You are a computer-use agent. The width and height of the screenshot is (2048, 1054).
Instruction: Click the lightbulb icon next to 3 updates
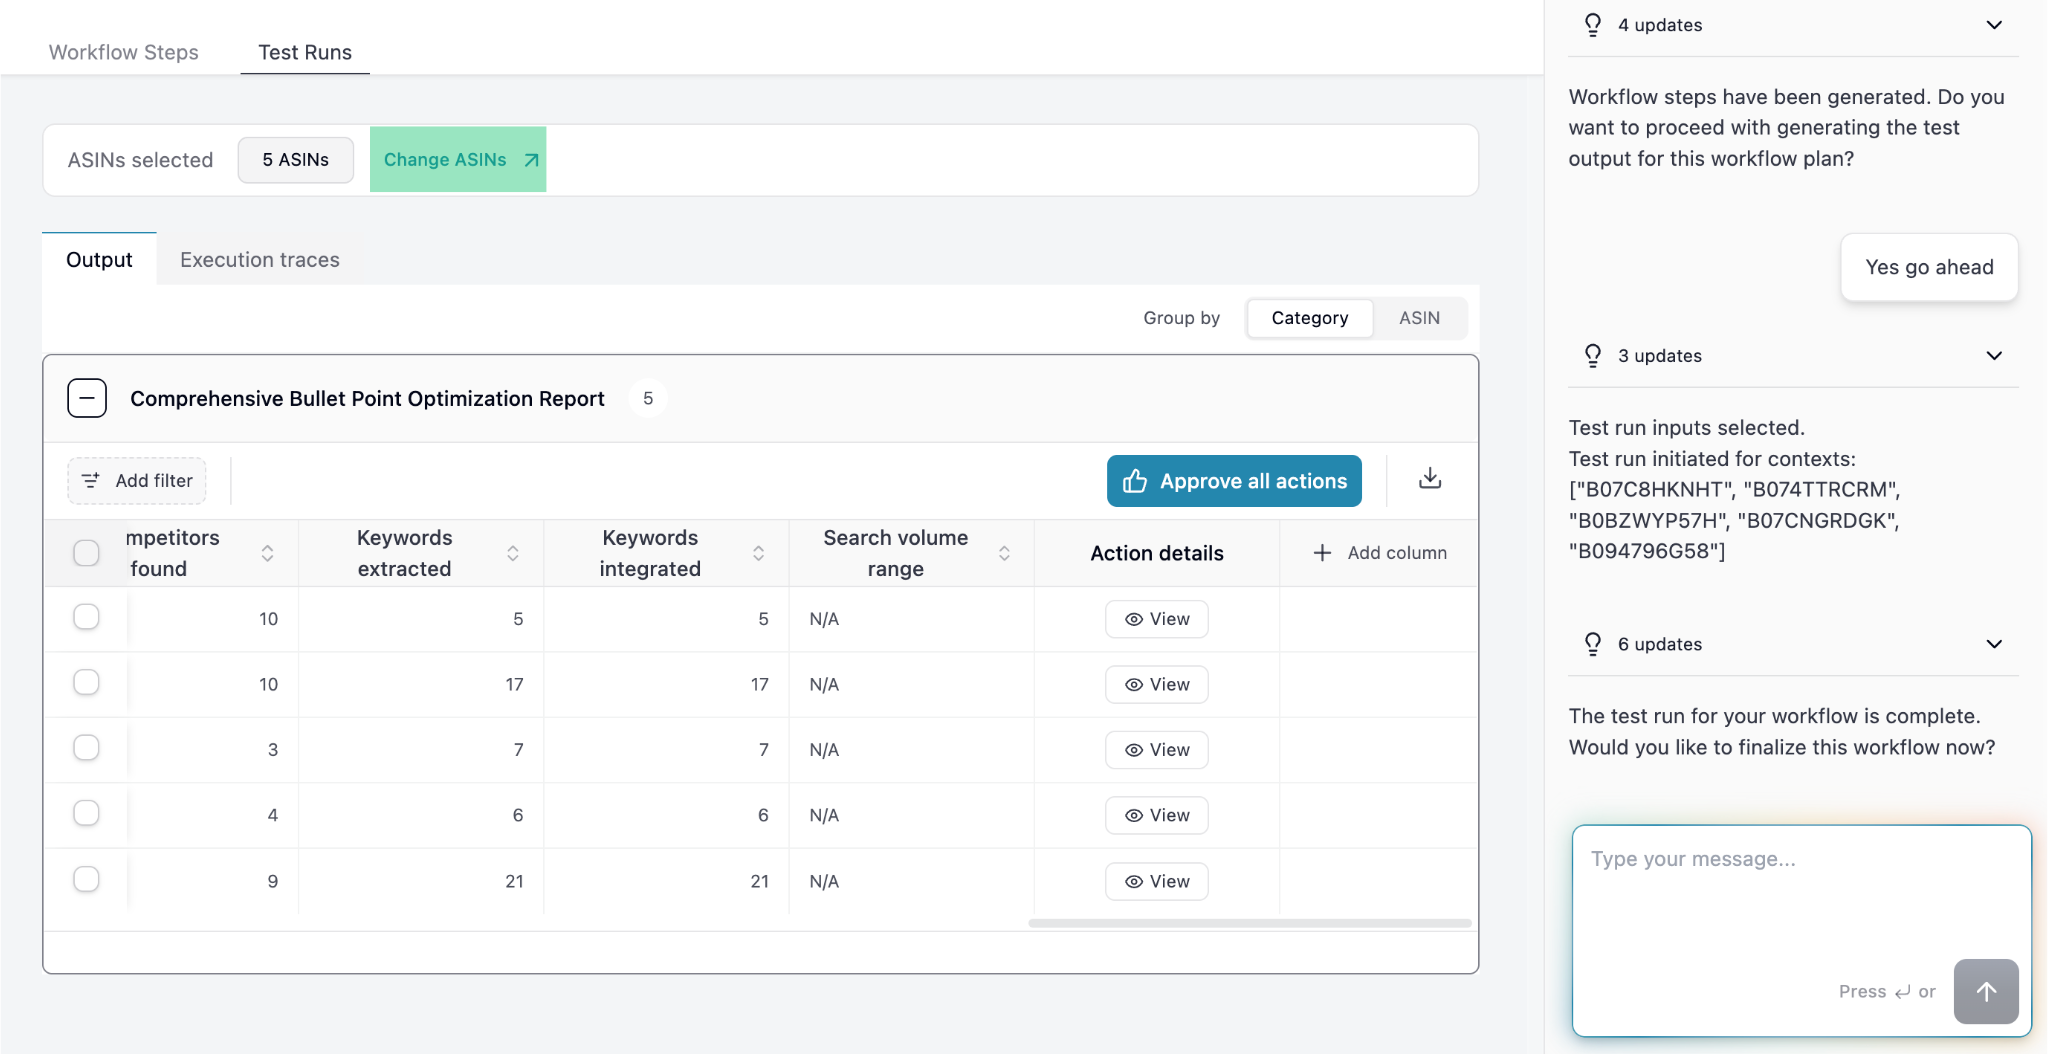click(1593, 356)
